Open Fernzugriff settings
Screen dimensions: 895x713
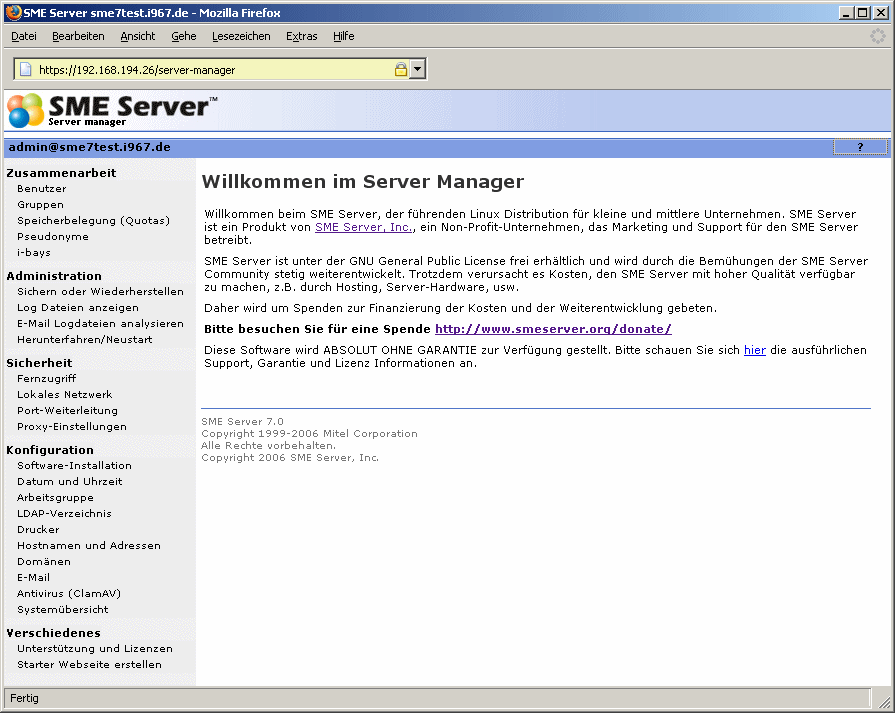46,378
